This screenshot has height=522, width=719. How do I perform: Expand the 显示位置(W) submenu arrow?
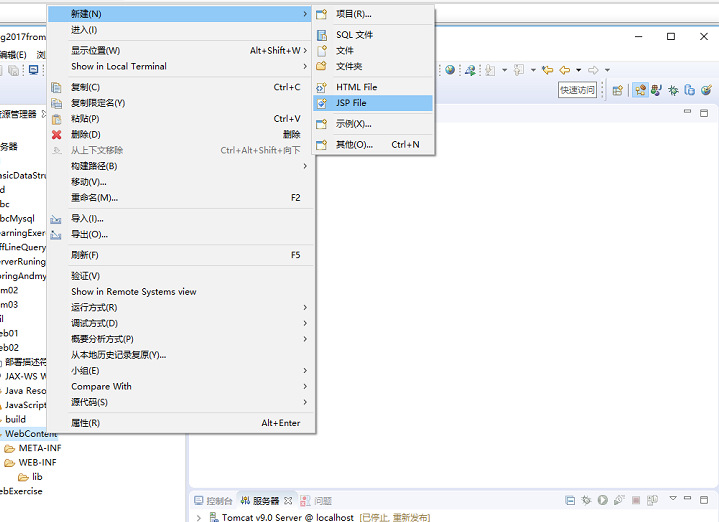[x=305, y=50]
